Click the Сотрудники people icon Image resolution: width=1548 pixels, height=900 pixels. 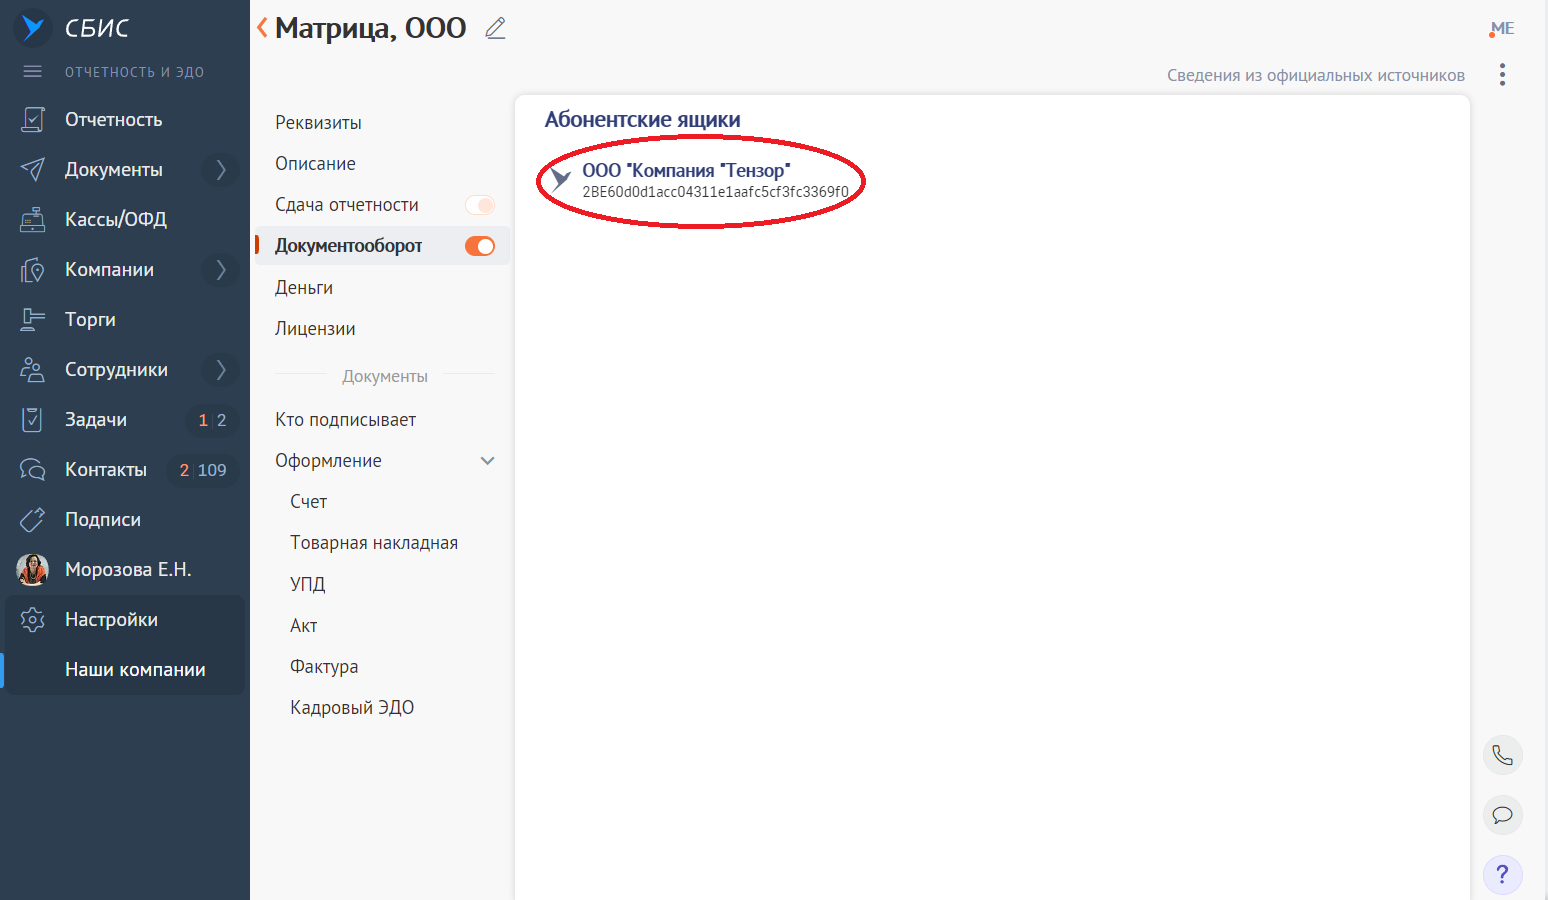[33, 369]
